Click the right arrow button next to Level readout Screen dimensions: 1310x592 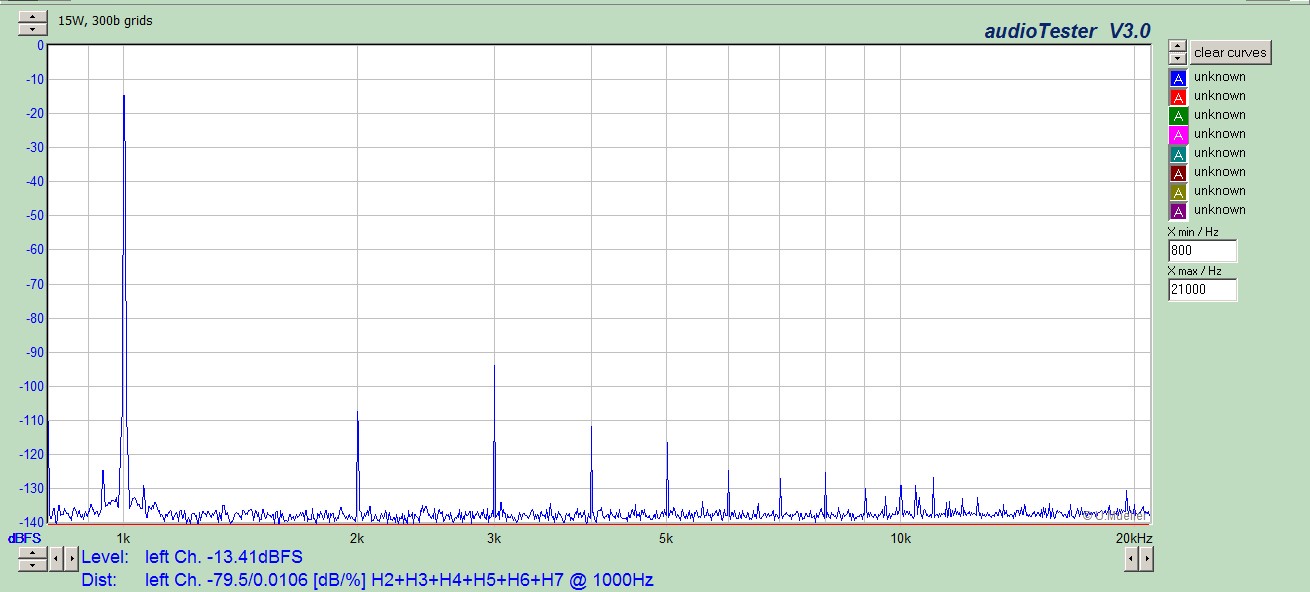[x=70, y=559]
